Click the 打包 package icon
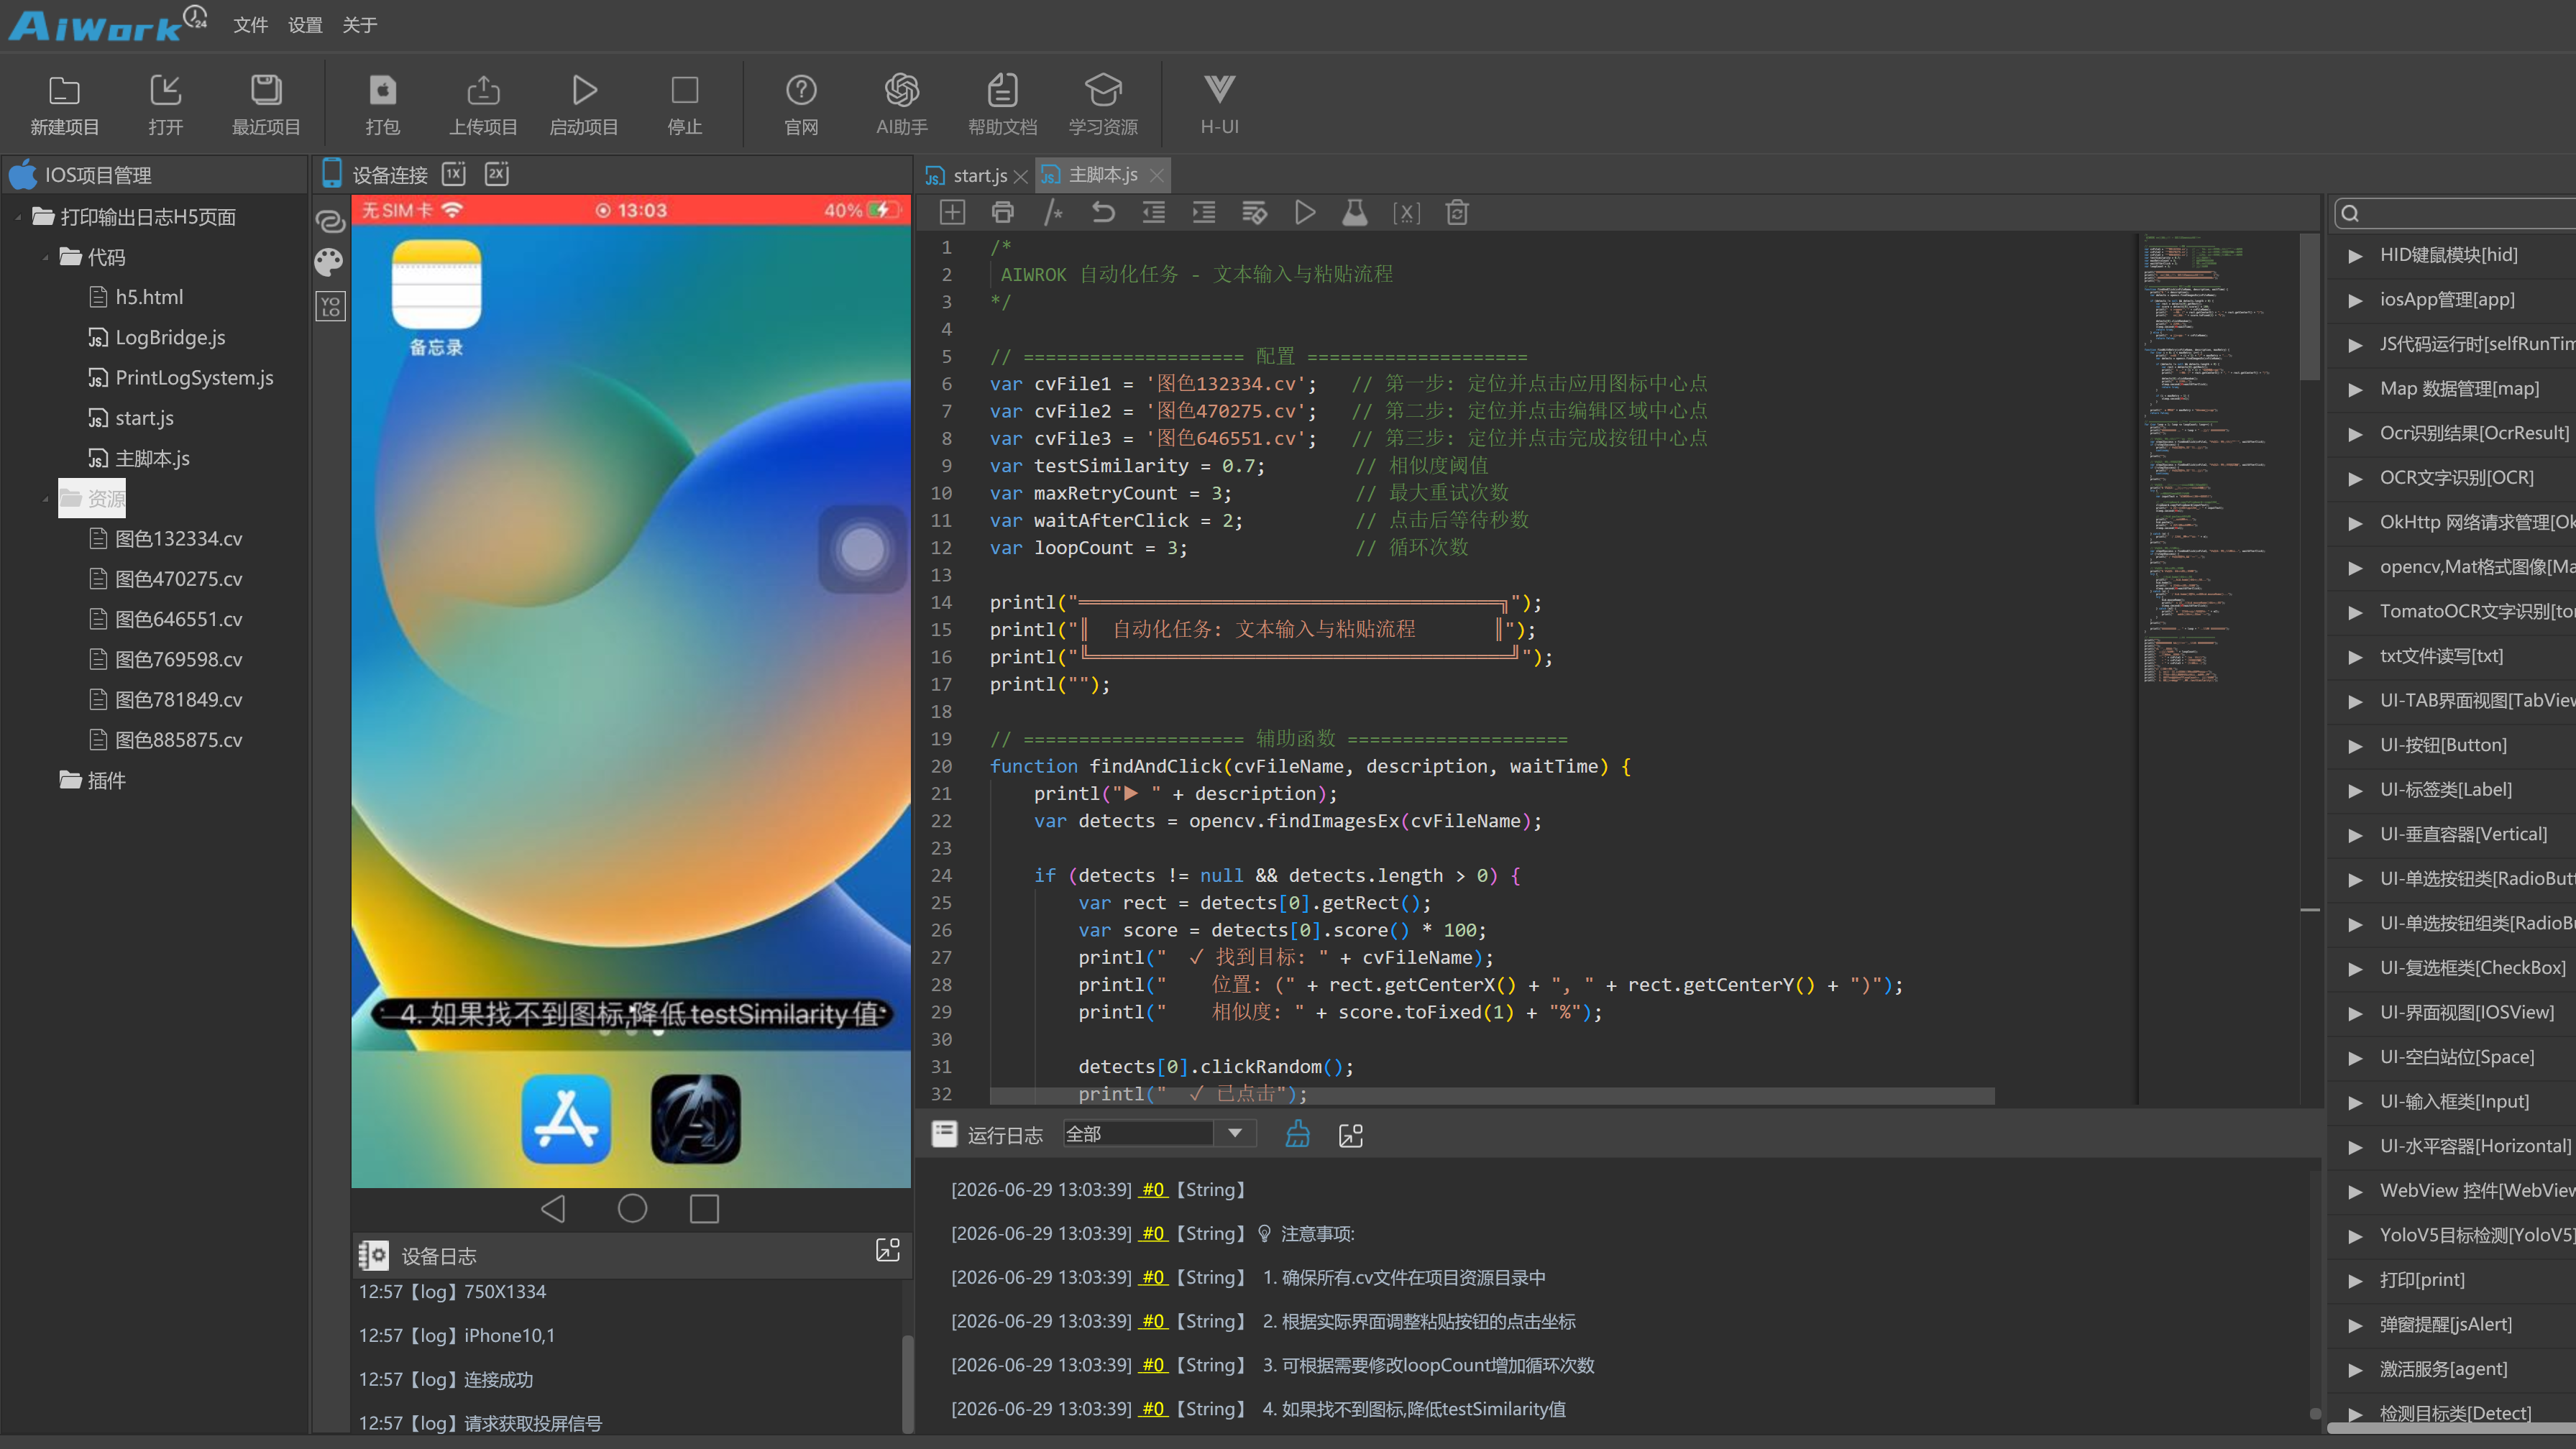The image size is (2576, 1449). (382, 104)
